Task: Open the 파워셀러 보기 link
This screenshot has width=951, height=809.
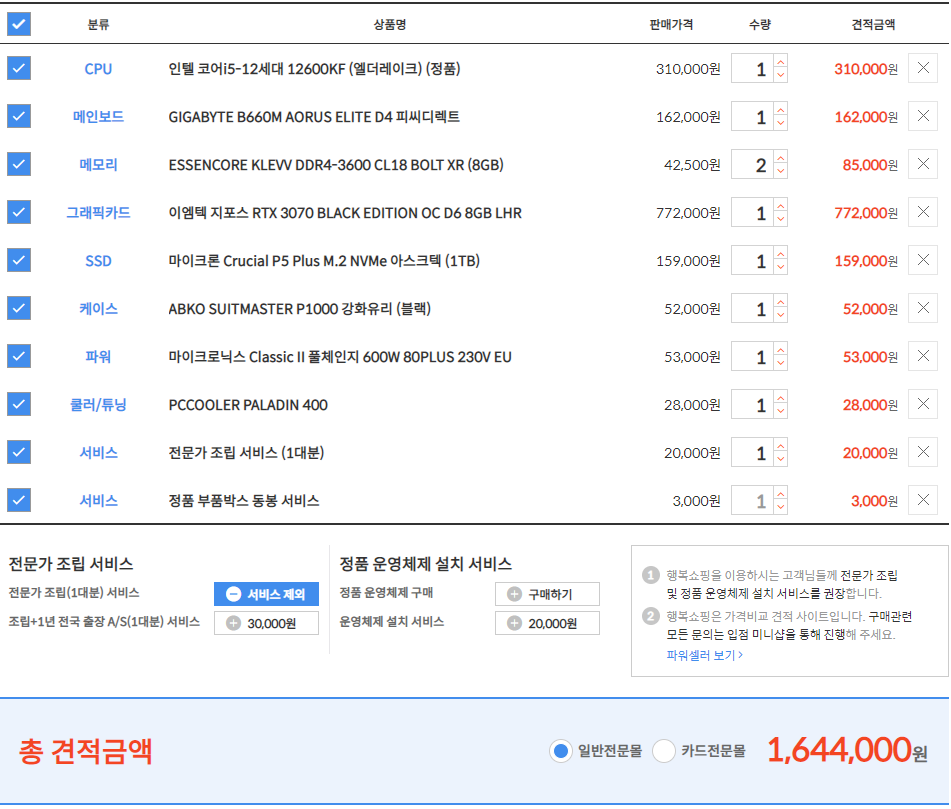Action: [704, 655]
